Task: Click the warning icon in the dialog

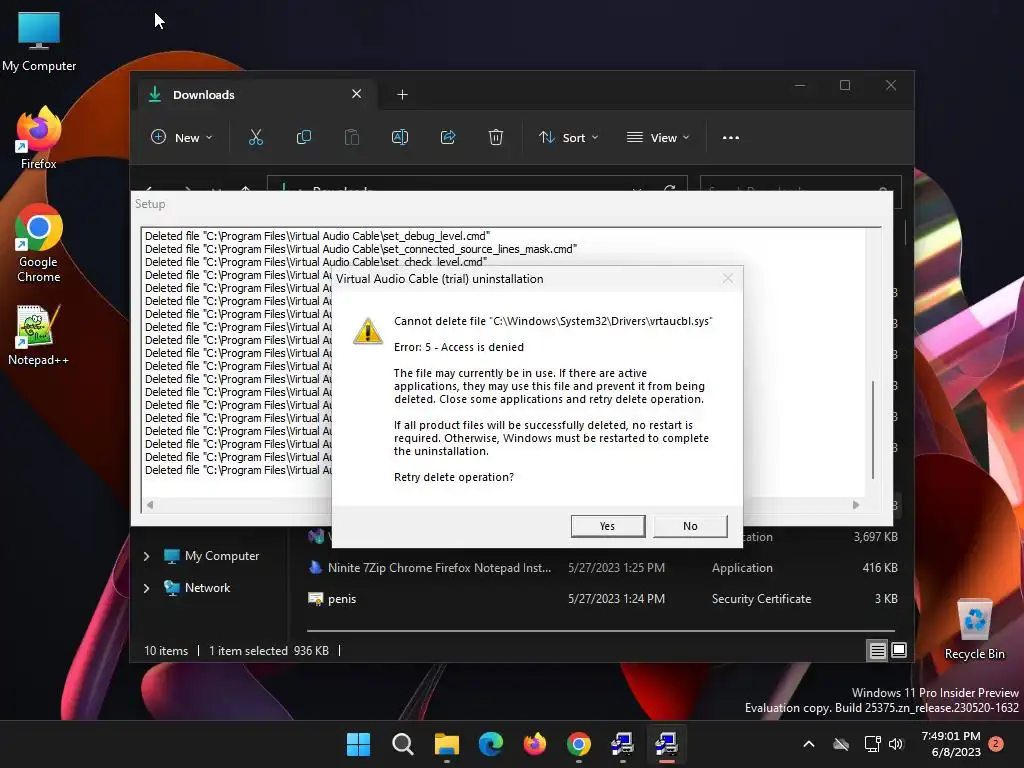Action: tap(368, 331)
